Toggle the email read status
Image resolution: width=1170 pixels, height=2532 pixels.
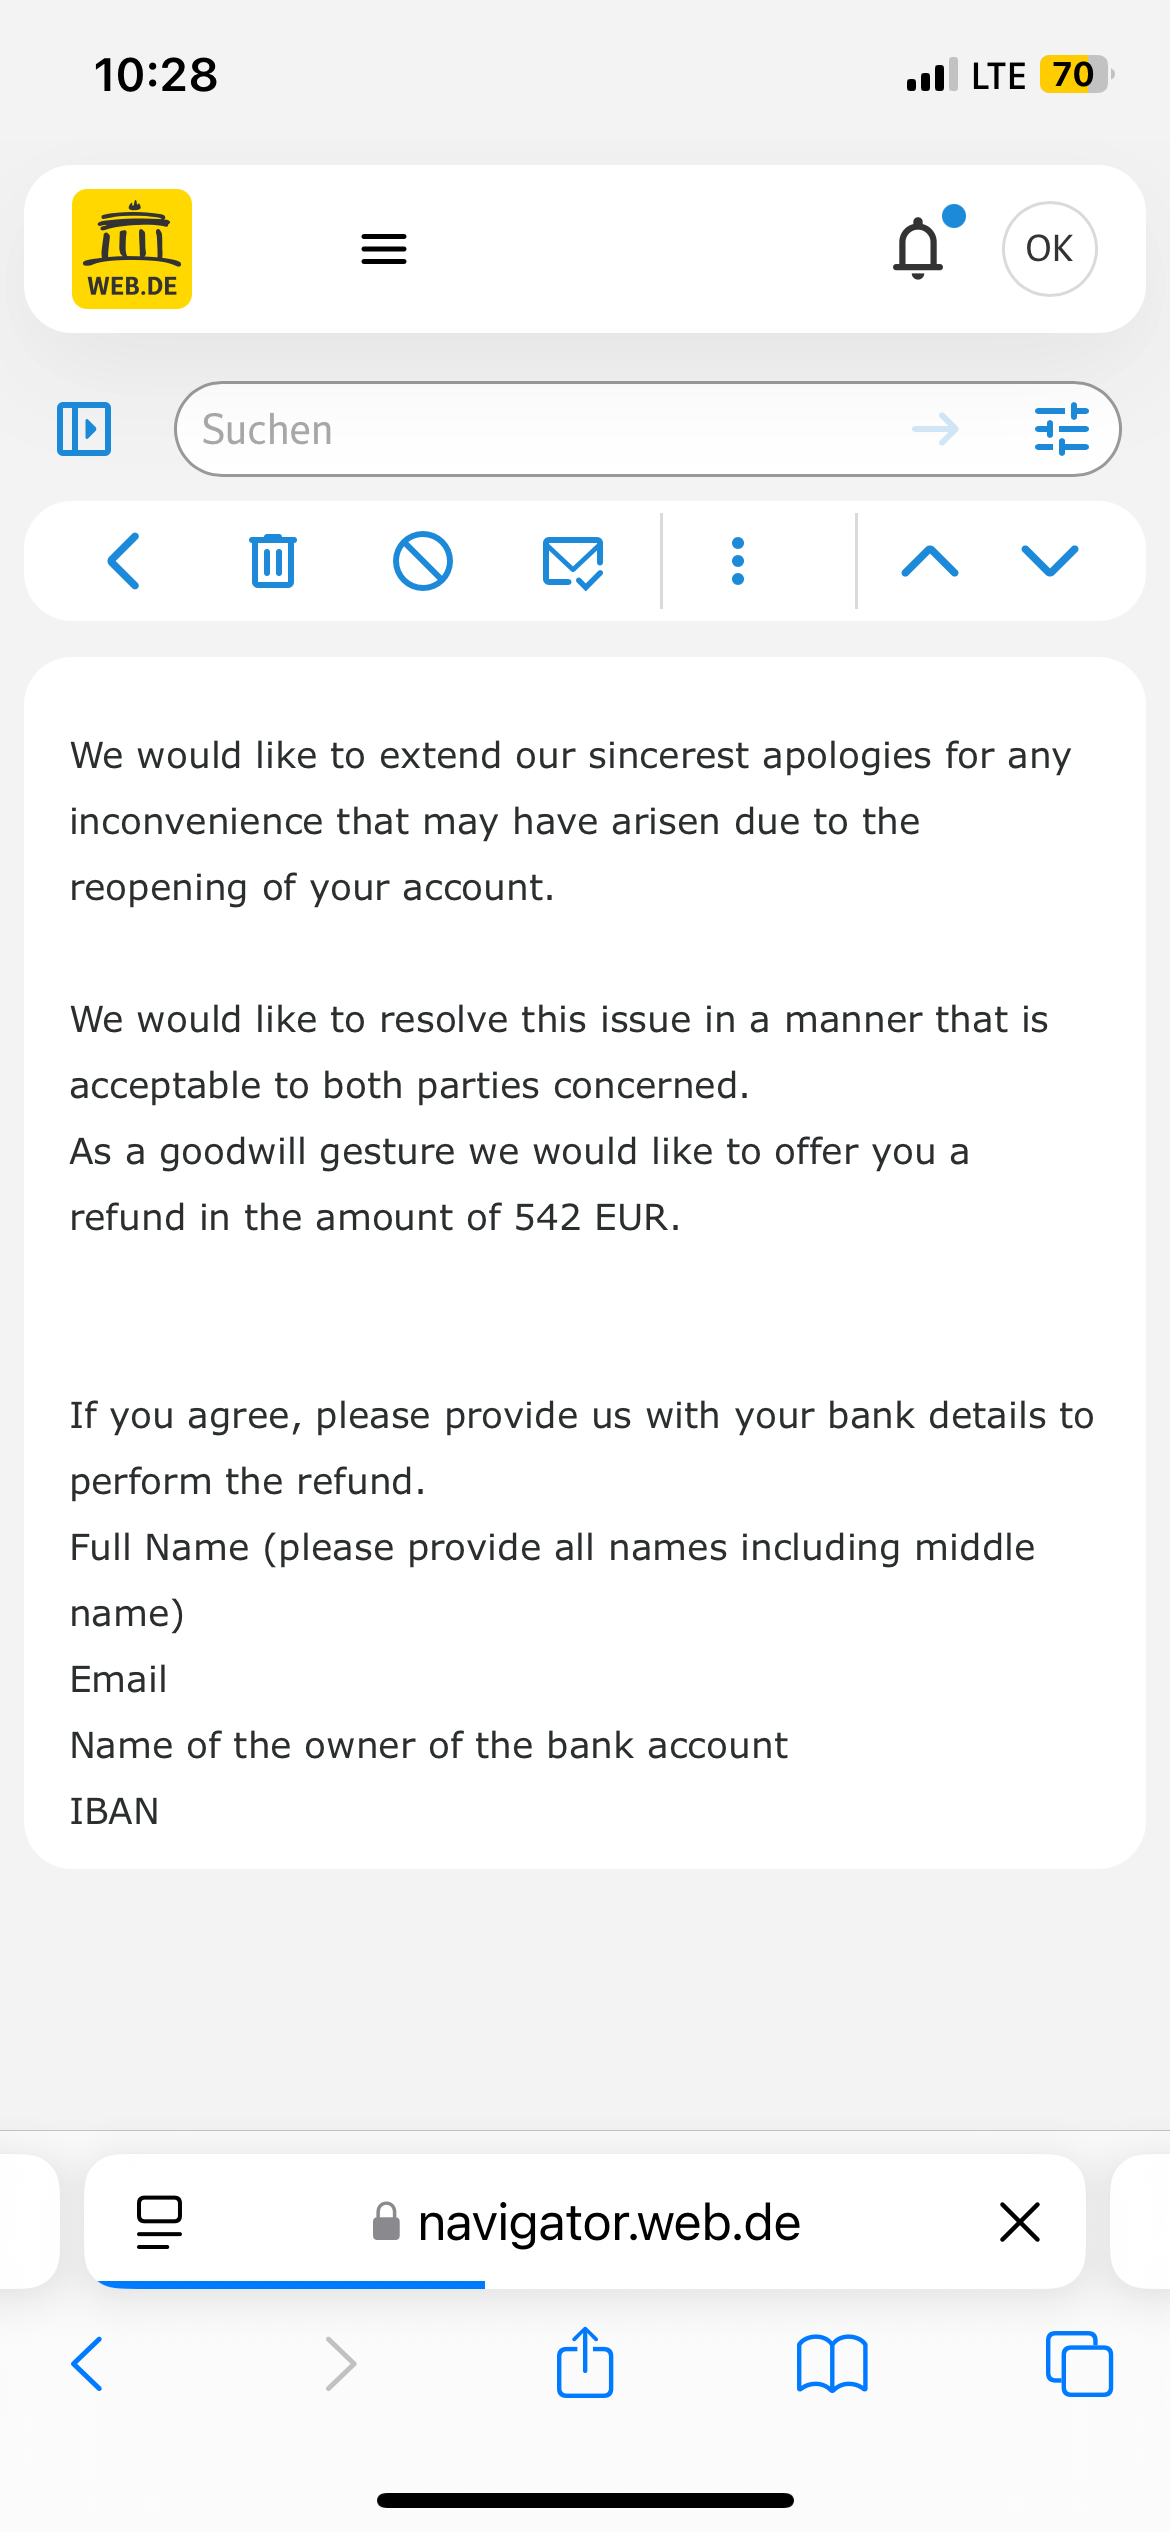tap(573, 561)
